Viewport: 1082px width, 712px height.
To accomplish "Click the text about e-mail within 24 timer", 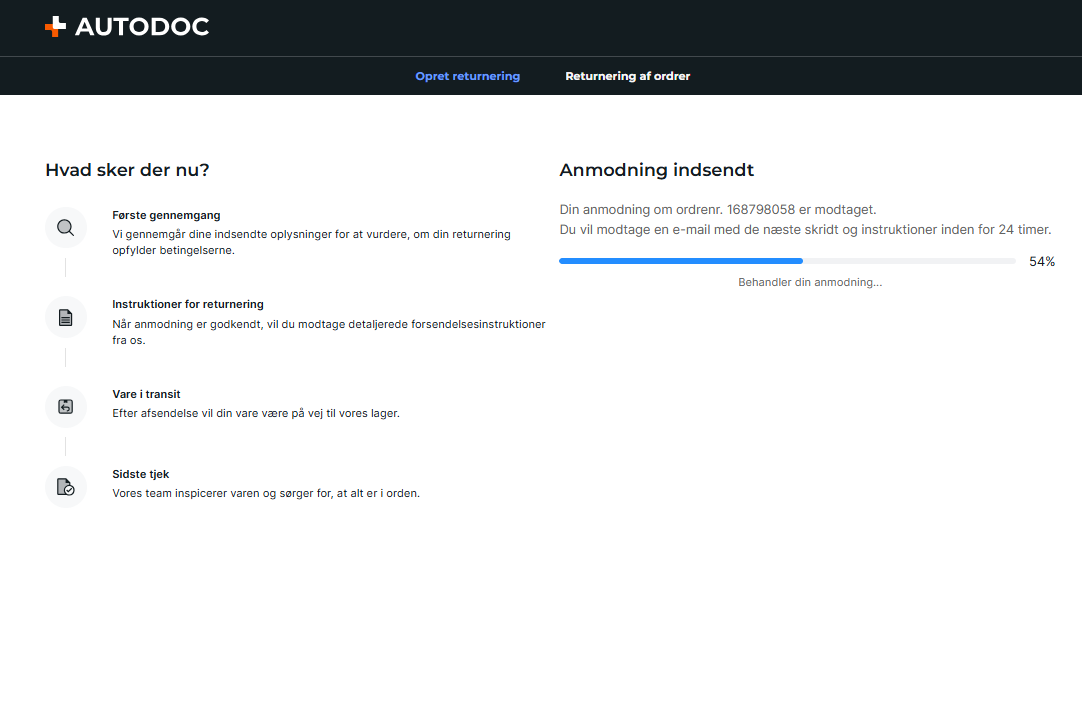I will click(x=805, y=230).
